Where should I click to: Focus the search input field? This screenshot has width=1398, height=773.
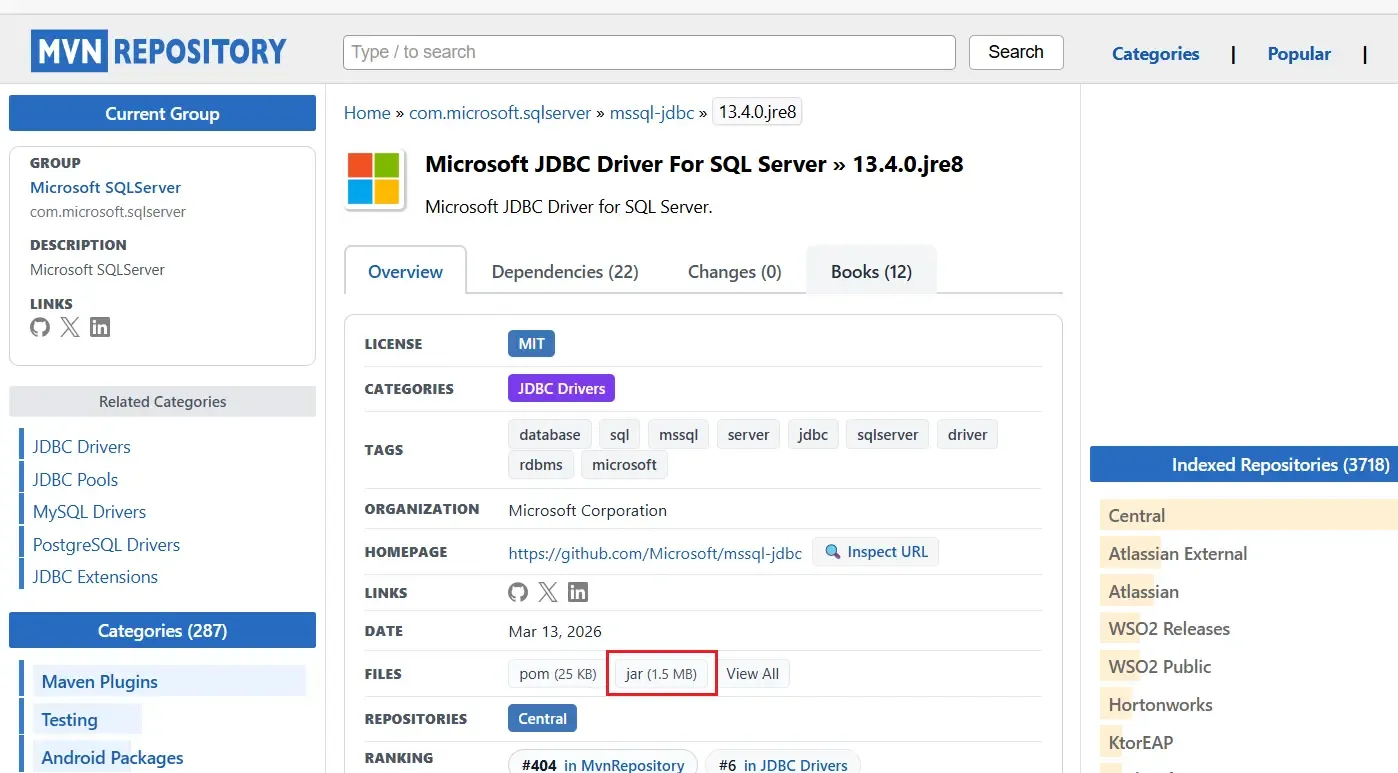tap(649, 52)
